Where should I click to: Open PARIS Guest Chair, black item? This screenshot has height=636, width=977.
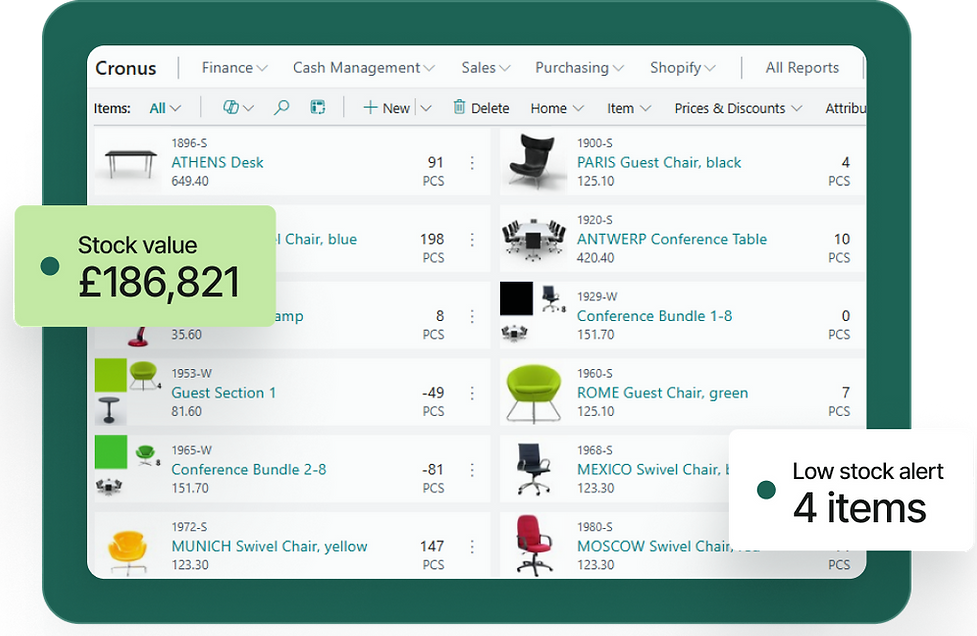(x=659, y=163)
